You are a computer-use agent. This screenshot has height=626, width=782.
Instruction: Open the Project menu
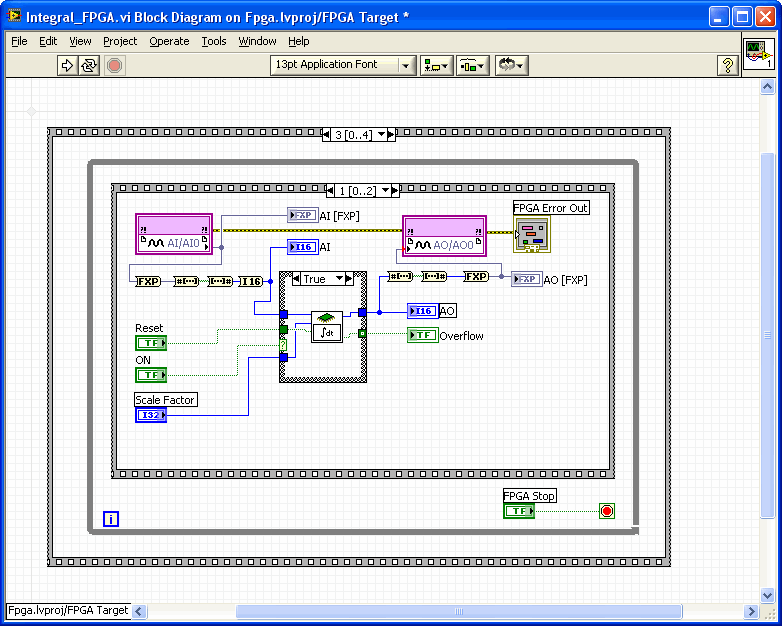[x=120, y=41]
